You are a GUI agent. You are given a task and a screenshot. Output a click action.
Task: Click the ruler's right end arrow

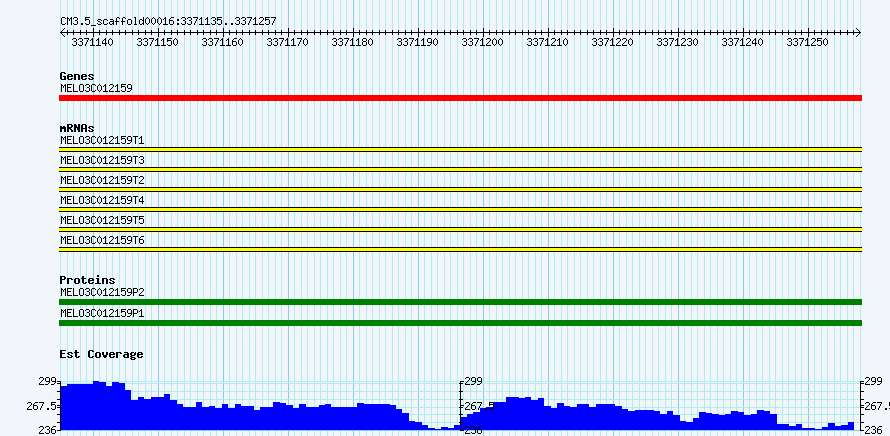pyautogui.click(x=858, y=33)
